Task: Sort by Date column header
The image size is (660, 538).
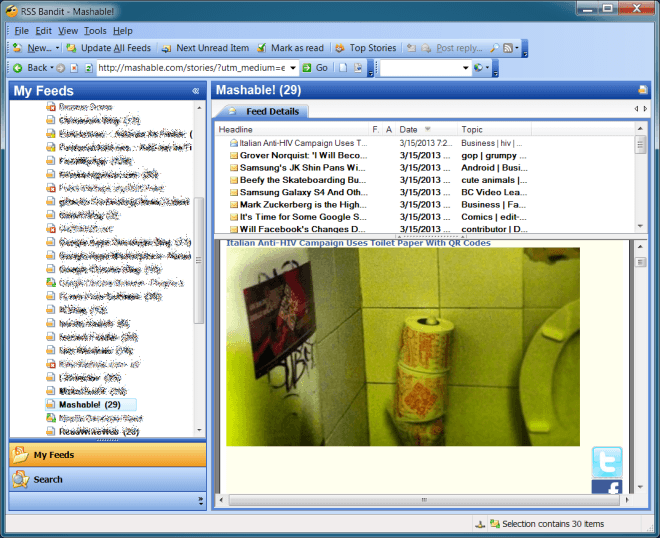Action: [426, 129]
